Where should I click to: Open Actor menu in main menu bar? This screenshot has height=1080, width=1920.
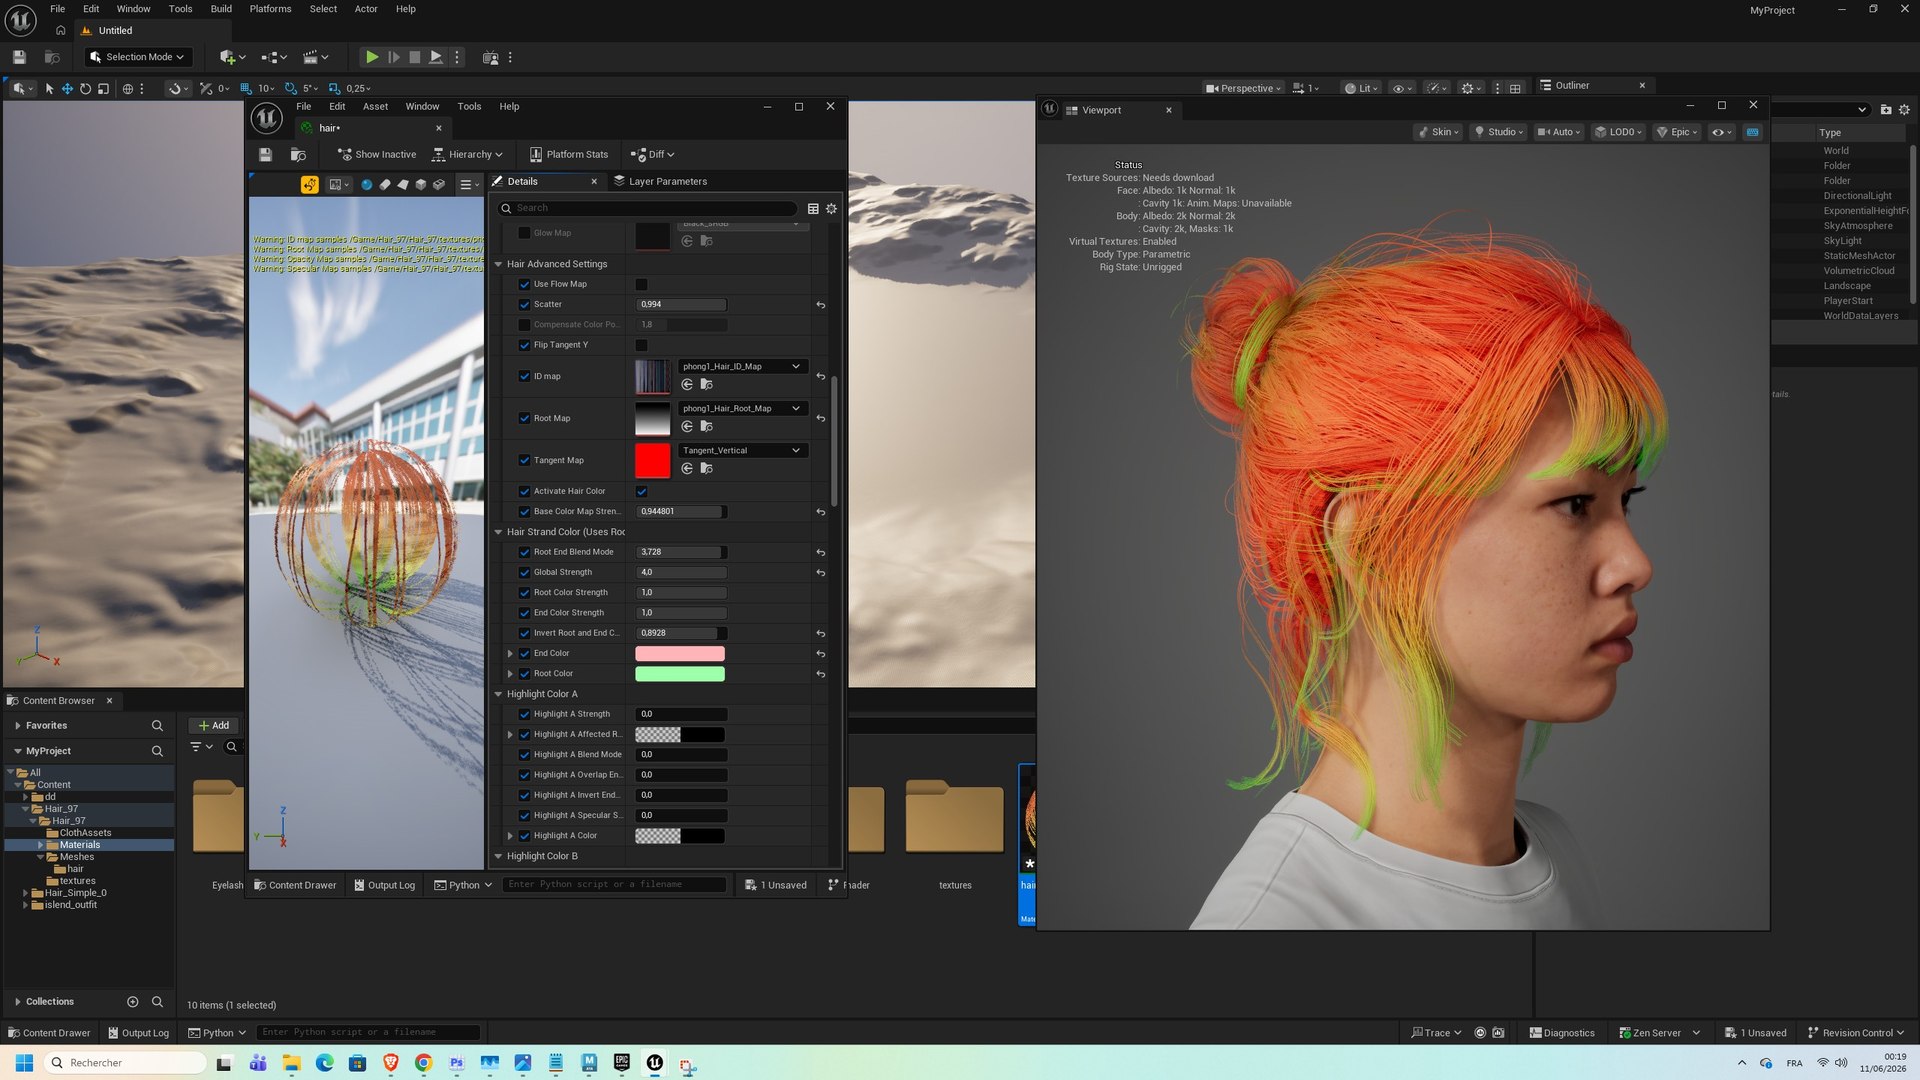click(366, 9)
